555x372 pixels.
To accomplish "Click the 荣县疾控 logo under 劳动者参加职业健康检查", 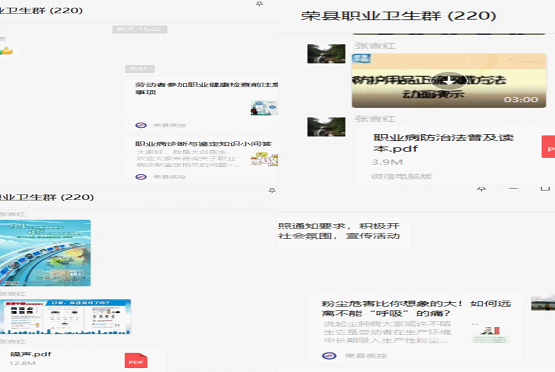I will [141, 125].
